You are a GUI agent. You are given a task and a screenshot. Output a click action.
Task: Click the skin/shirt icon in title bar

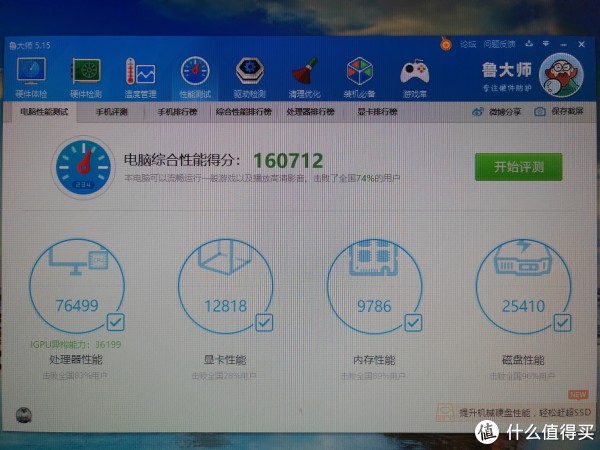tap(529, 44)
